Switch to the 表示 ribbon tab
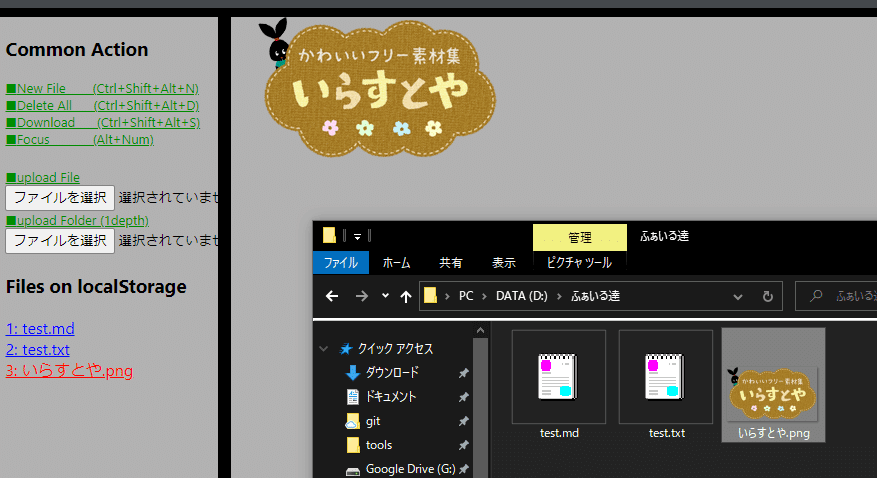The image size is (877, 478). coord(503,263)
